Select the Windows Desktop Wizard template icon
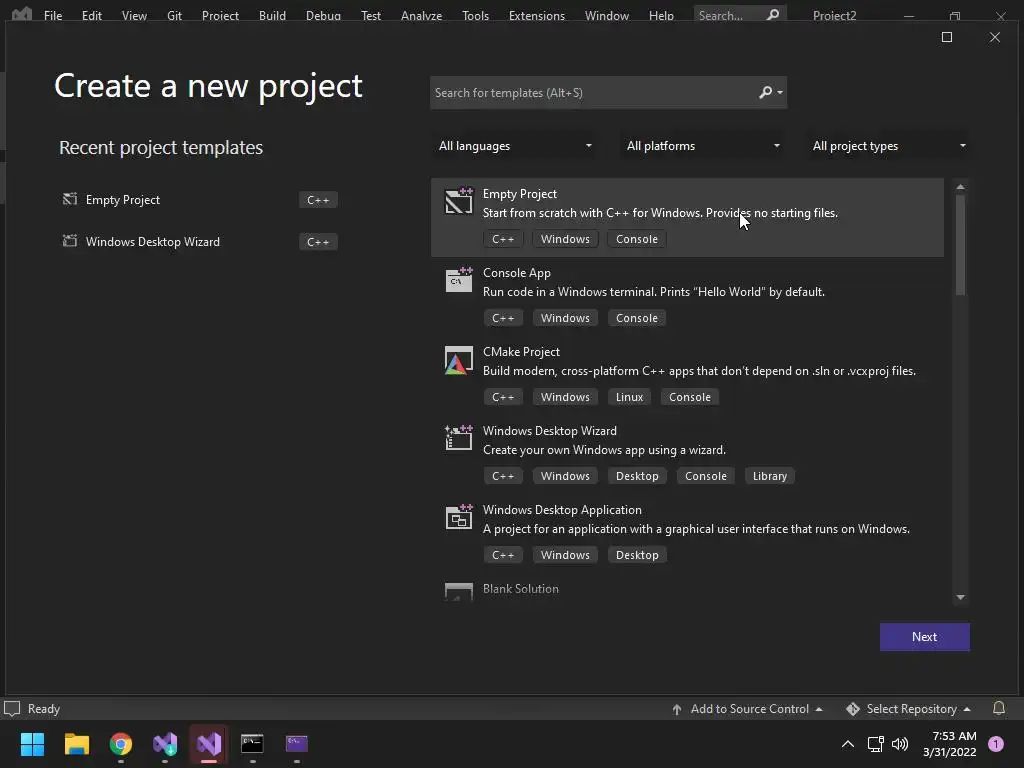1024x768 pixels. tap(458, 438)
